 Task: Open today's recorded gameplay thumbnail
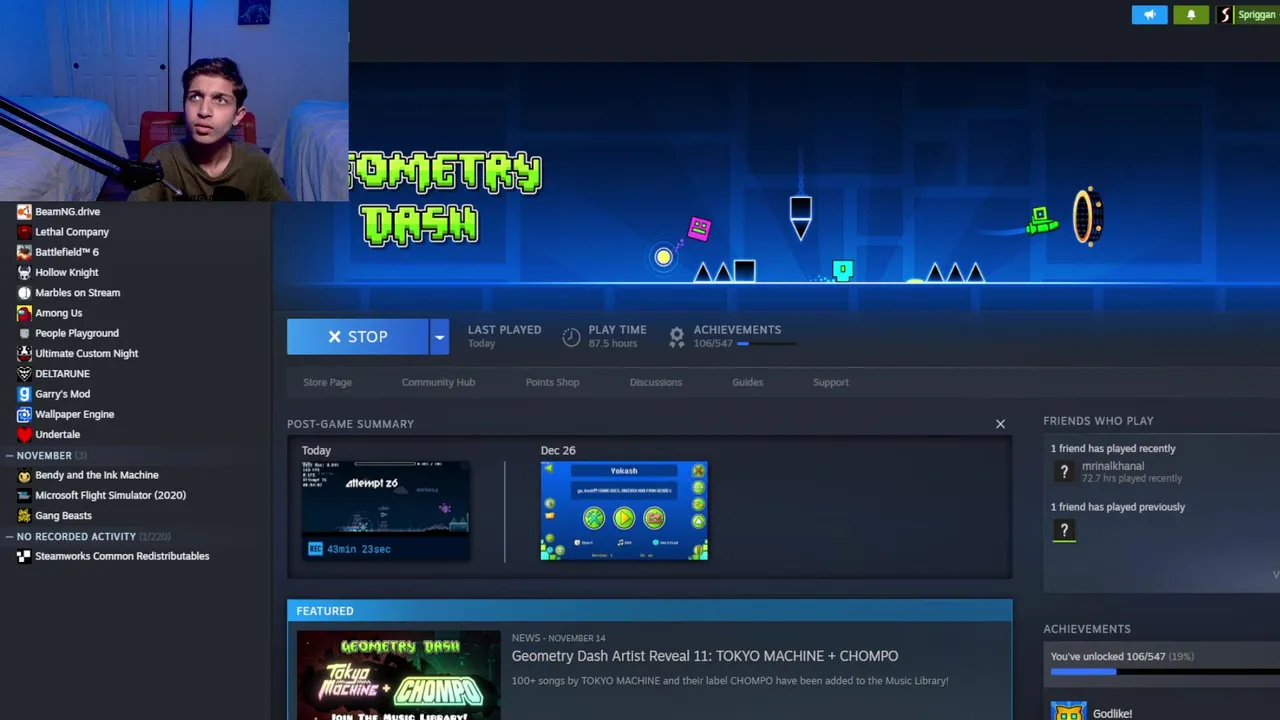[x=386, y=510]
